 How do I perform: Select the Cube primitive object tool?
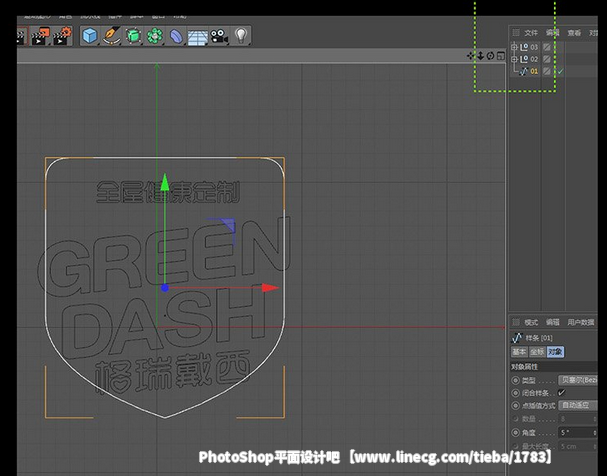pos(90,36)
